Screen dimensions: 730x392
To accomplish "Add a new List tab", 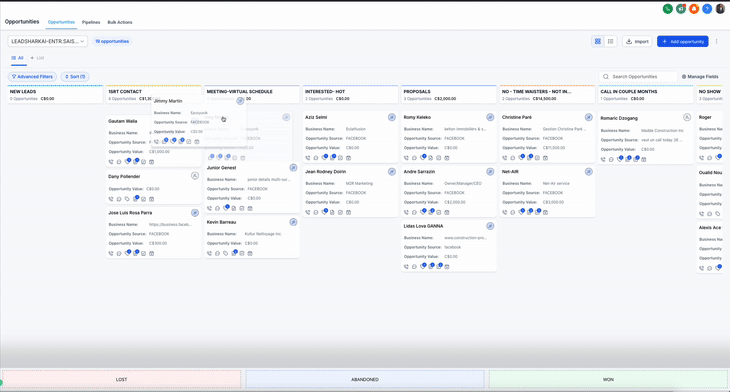I will tap(37, 58).
